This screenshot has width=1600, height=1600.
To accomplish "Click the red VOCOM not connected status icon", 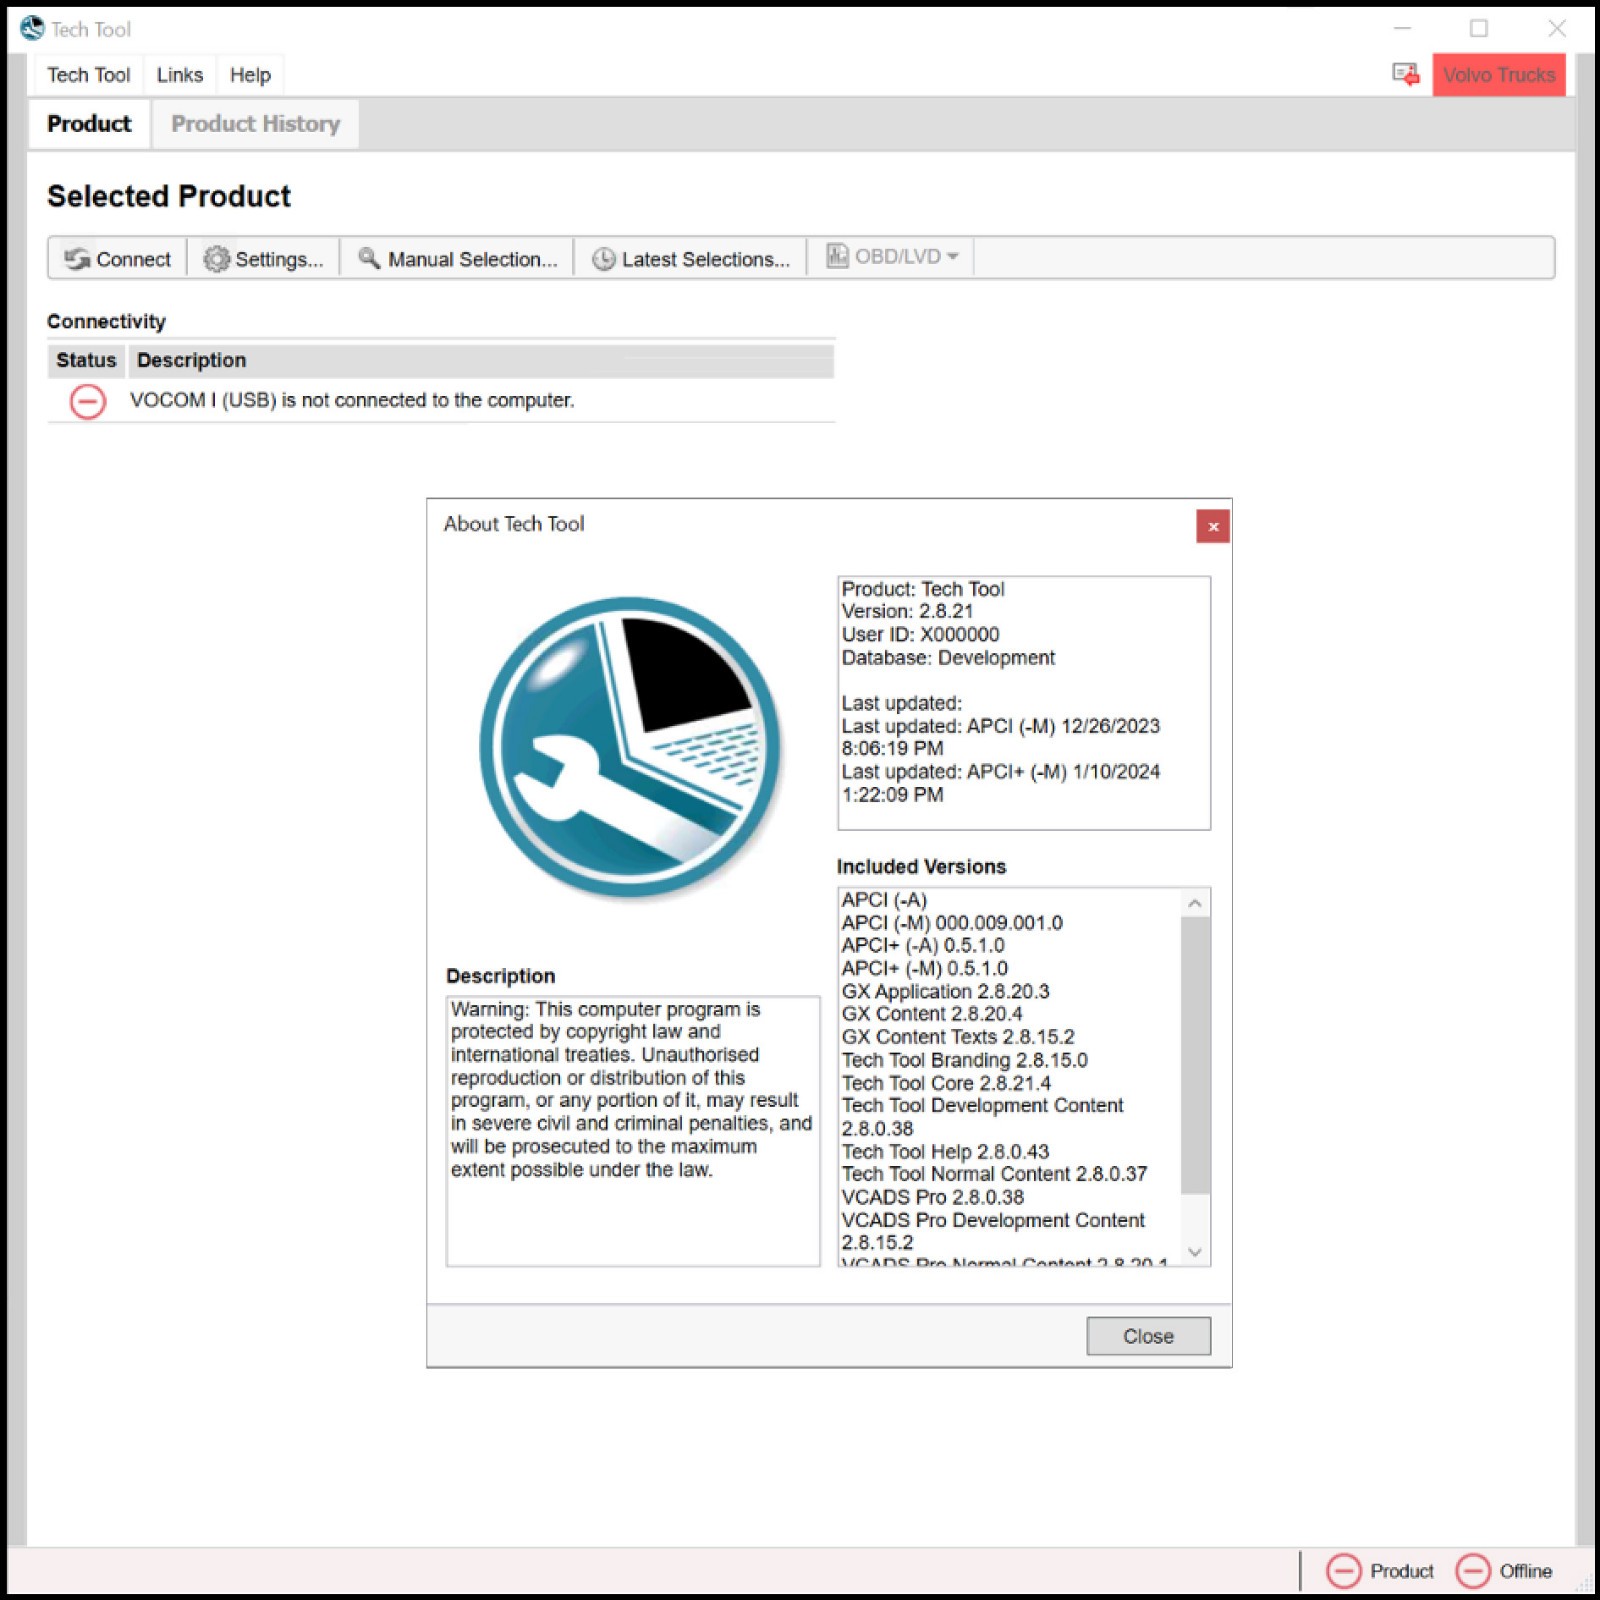I will point(88,401).
